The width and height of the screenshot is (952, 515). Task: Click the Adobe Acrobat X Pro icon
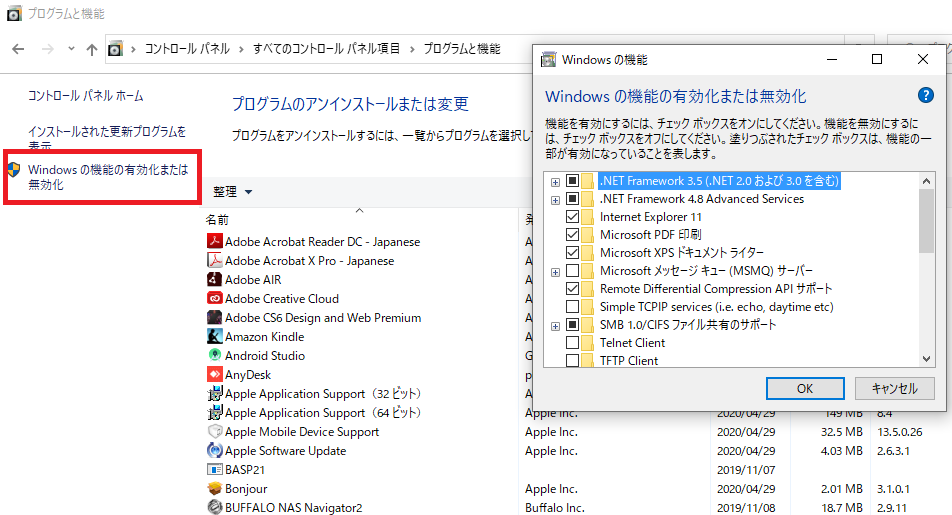(x=214, y=260)
